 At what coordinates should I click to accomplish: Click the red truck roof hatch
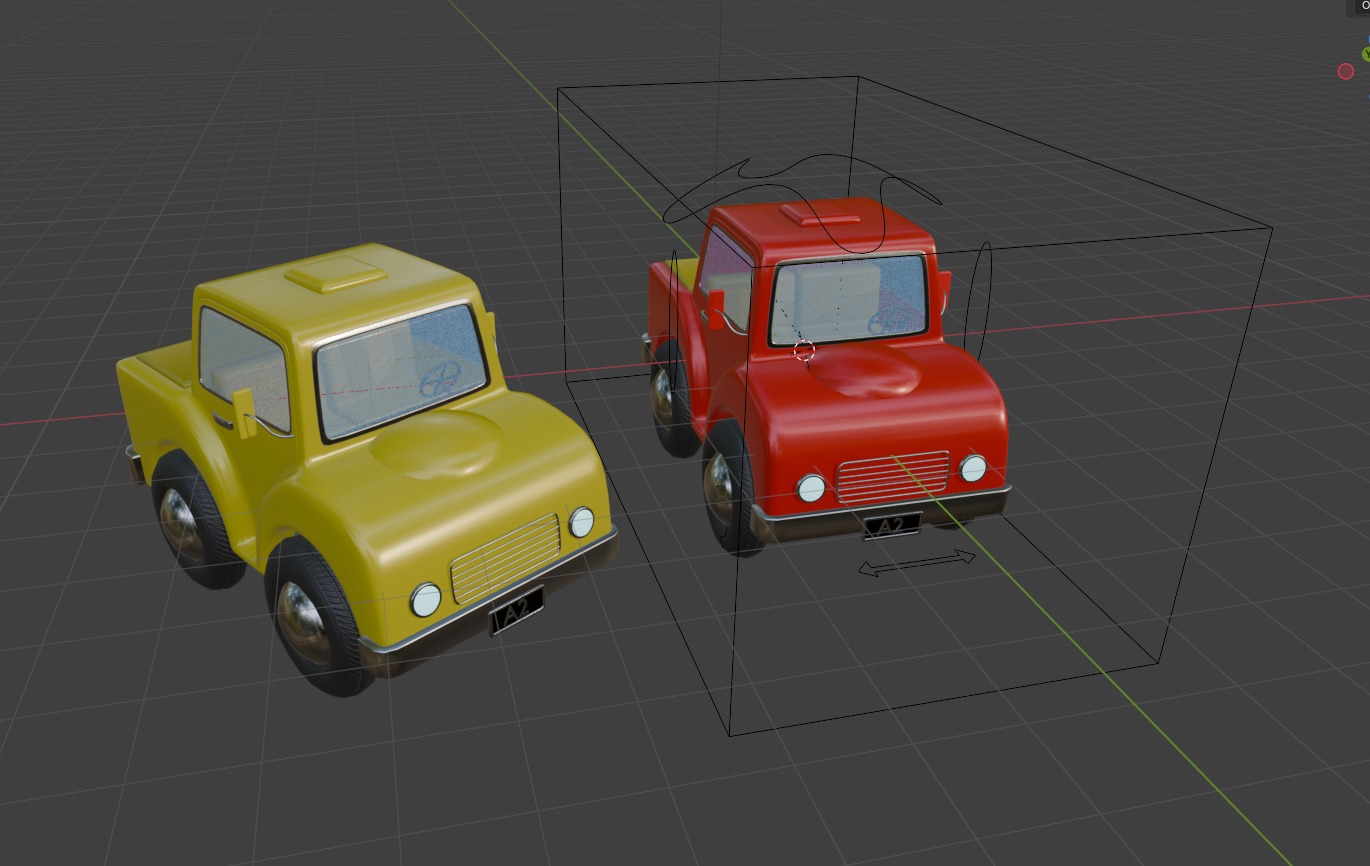[x=820, y=213]
